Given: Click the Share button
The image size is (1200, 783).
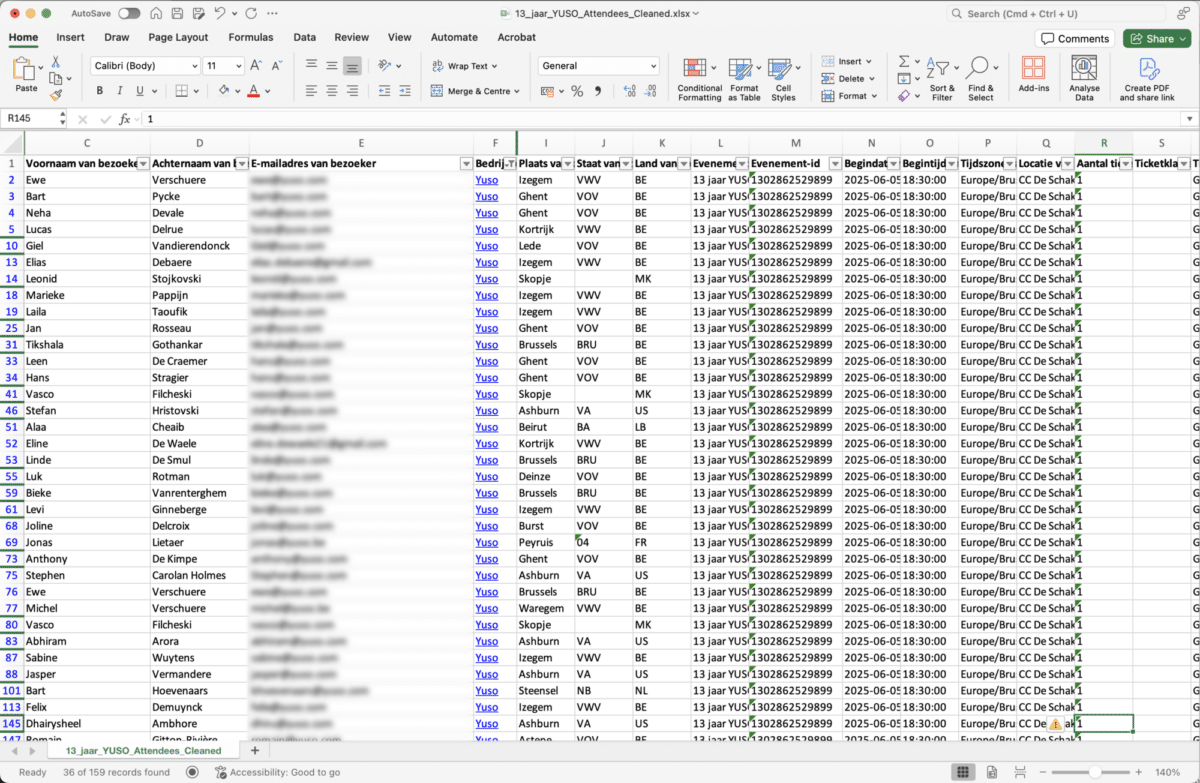Looking at the screenshot, I should (1155, 38).
